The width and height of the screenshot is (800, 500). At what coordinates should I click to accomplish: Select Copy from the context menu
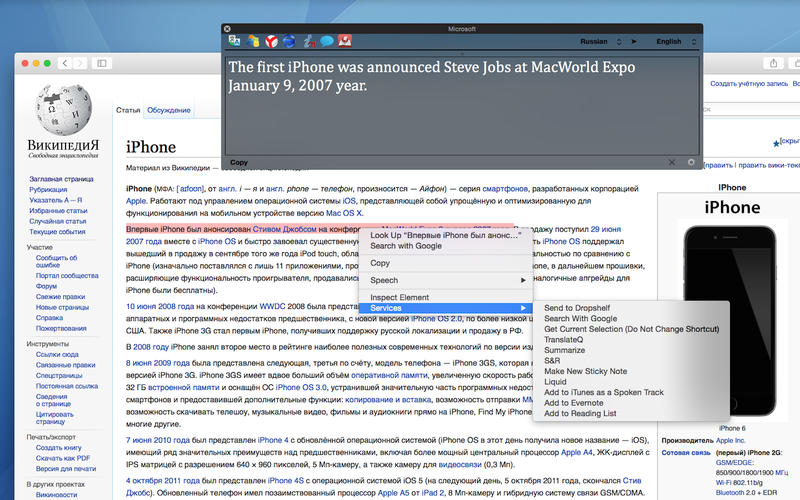coord(445,263)
